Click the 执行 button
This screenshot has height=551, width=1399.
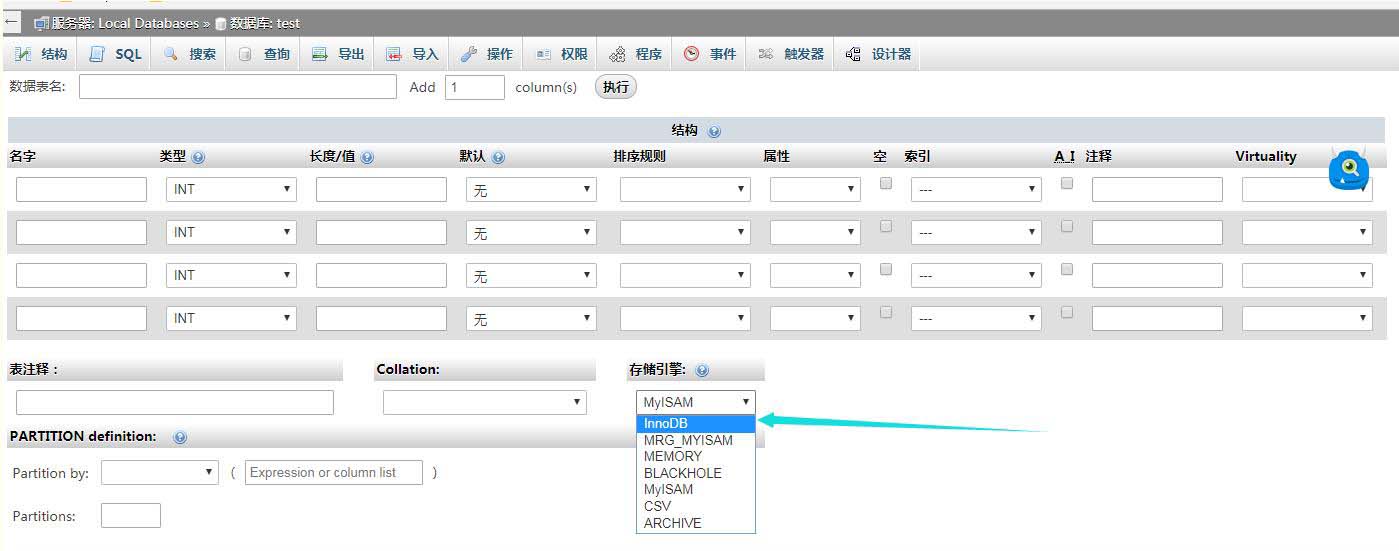point(616,87)
